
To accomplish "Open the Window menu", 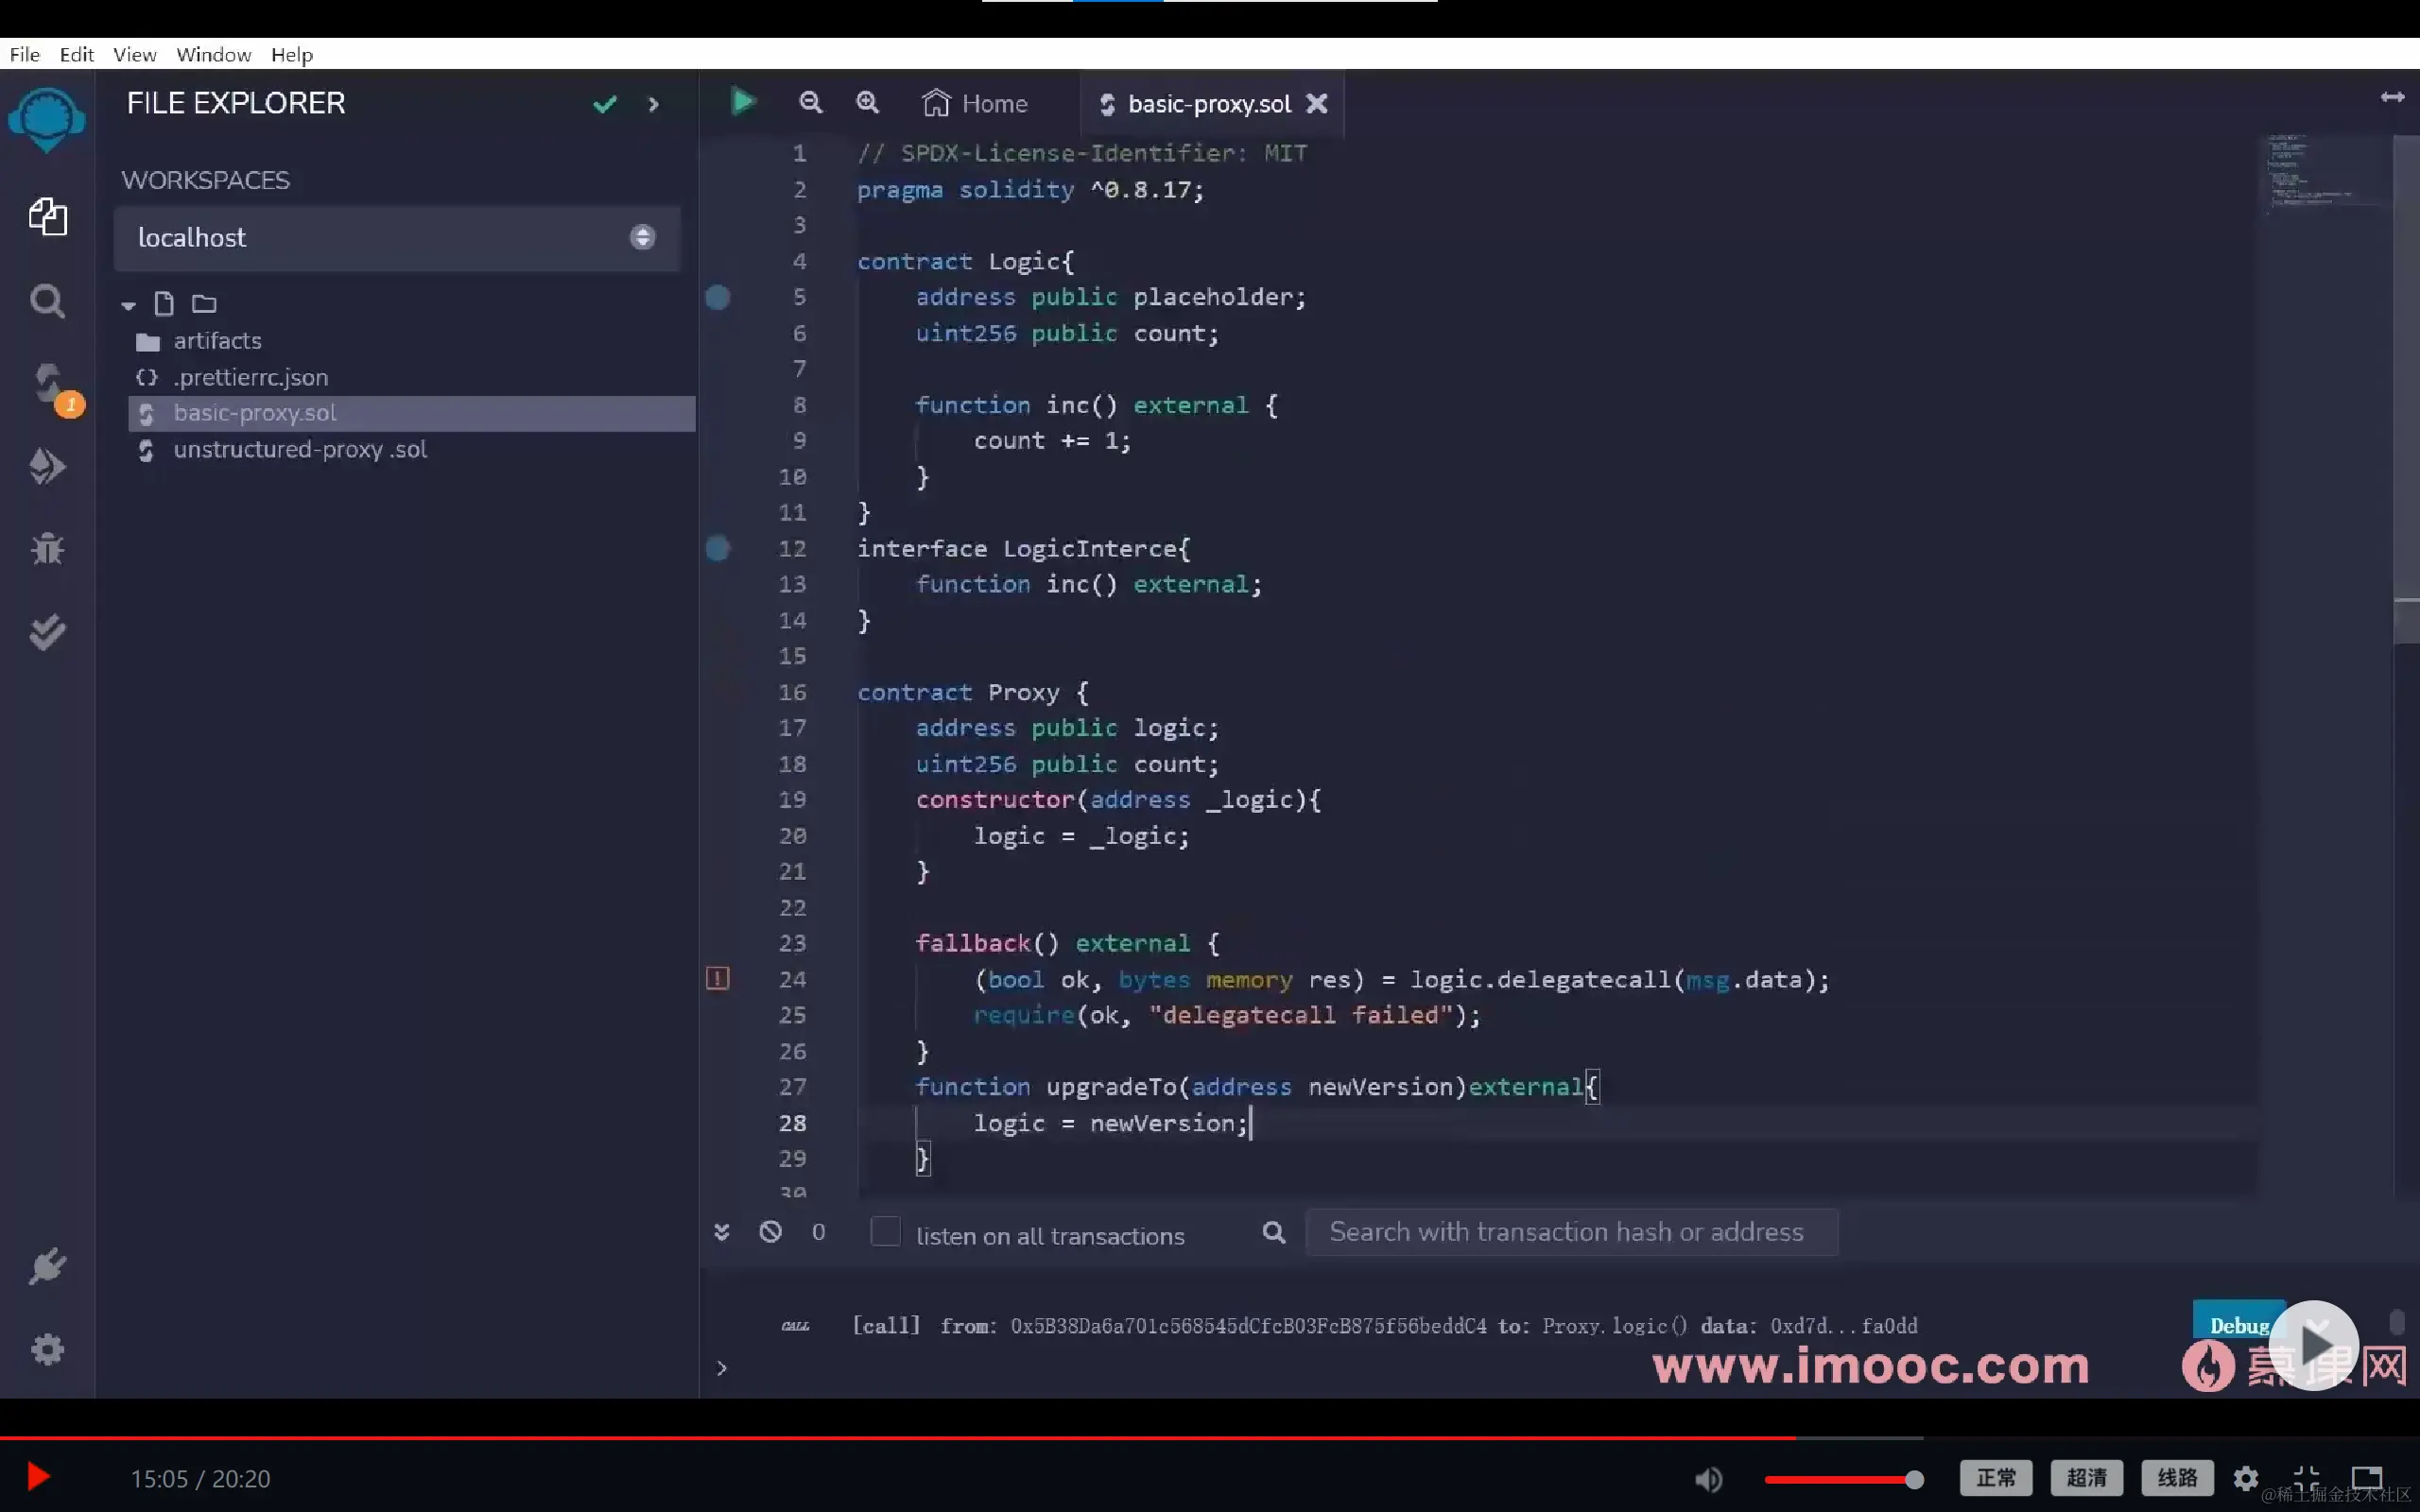I will [213, 54].
